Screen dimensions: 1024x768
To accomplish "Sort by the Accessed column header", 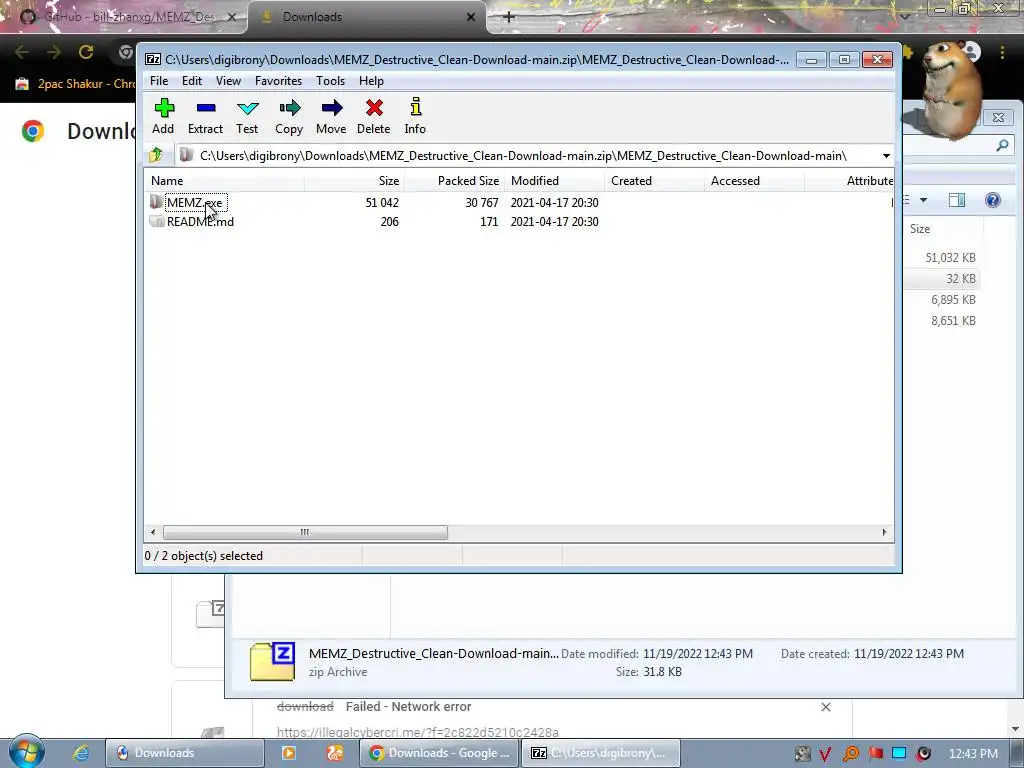I will (754, 181).
